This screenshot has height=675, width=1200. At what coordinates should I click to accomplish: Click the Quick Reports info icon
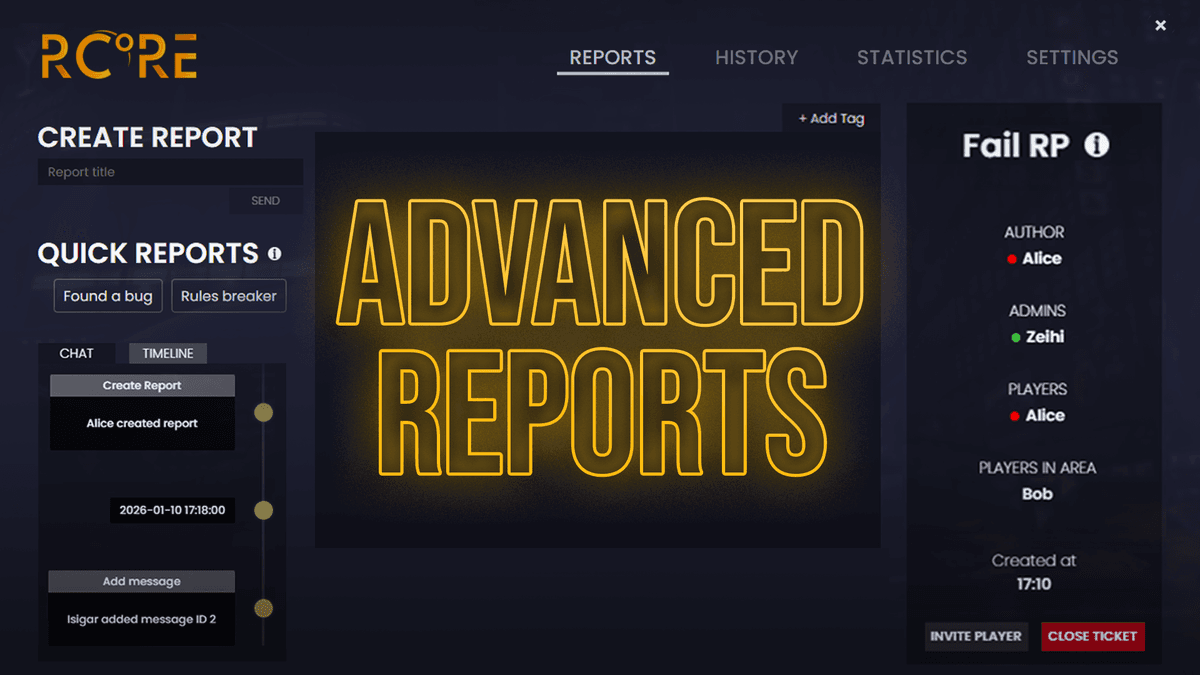point(274,254)
